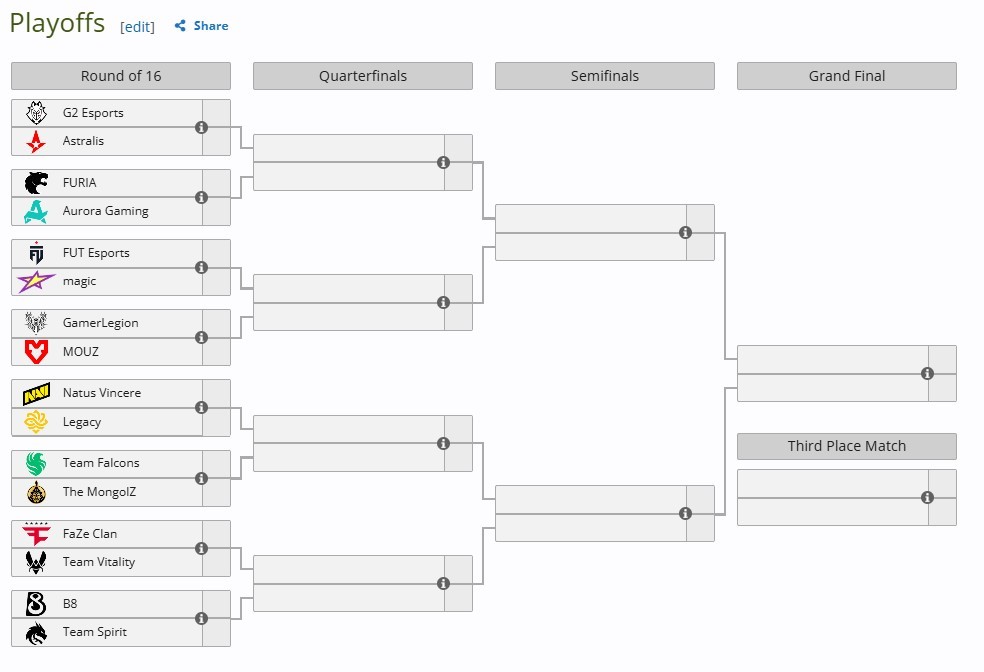984x672 pixels.
Task: Show details for B8 vs Team Spirit
Action: pyautogui.click(x=201, y=618)
